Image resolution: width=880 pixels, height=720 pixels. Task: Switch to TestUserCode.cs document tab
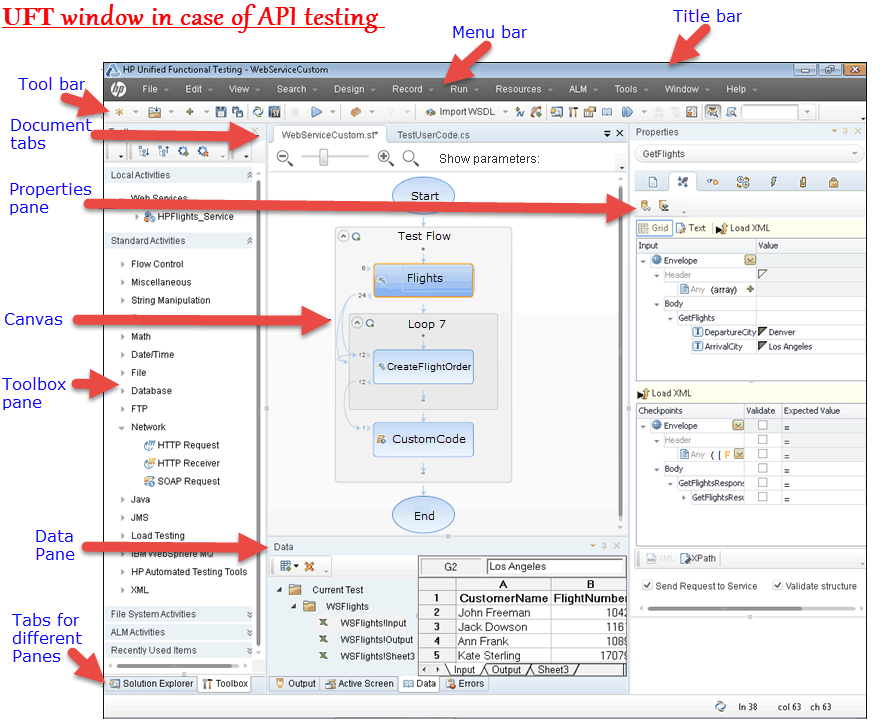coord(433,135)
